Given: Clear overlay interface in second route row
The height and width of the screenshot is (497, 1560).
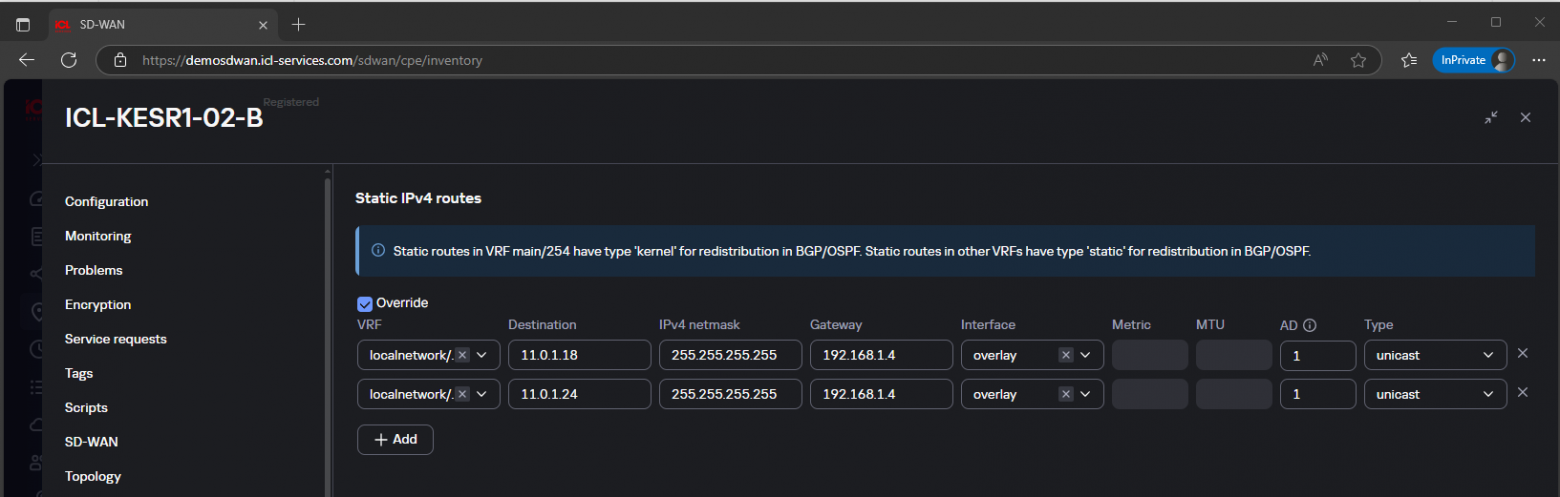Looking at the screenshot, I should point(1066,394).
